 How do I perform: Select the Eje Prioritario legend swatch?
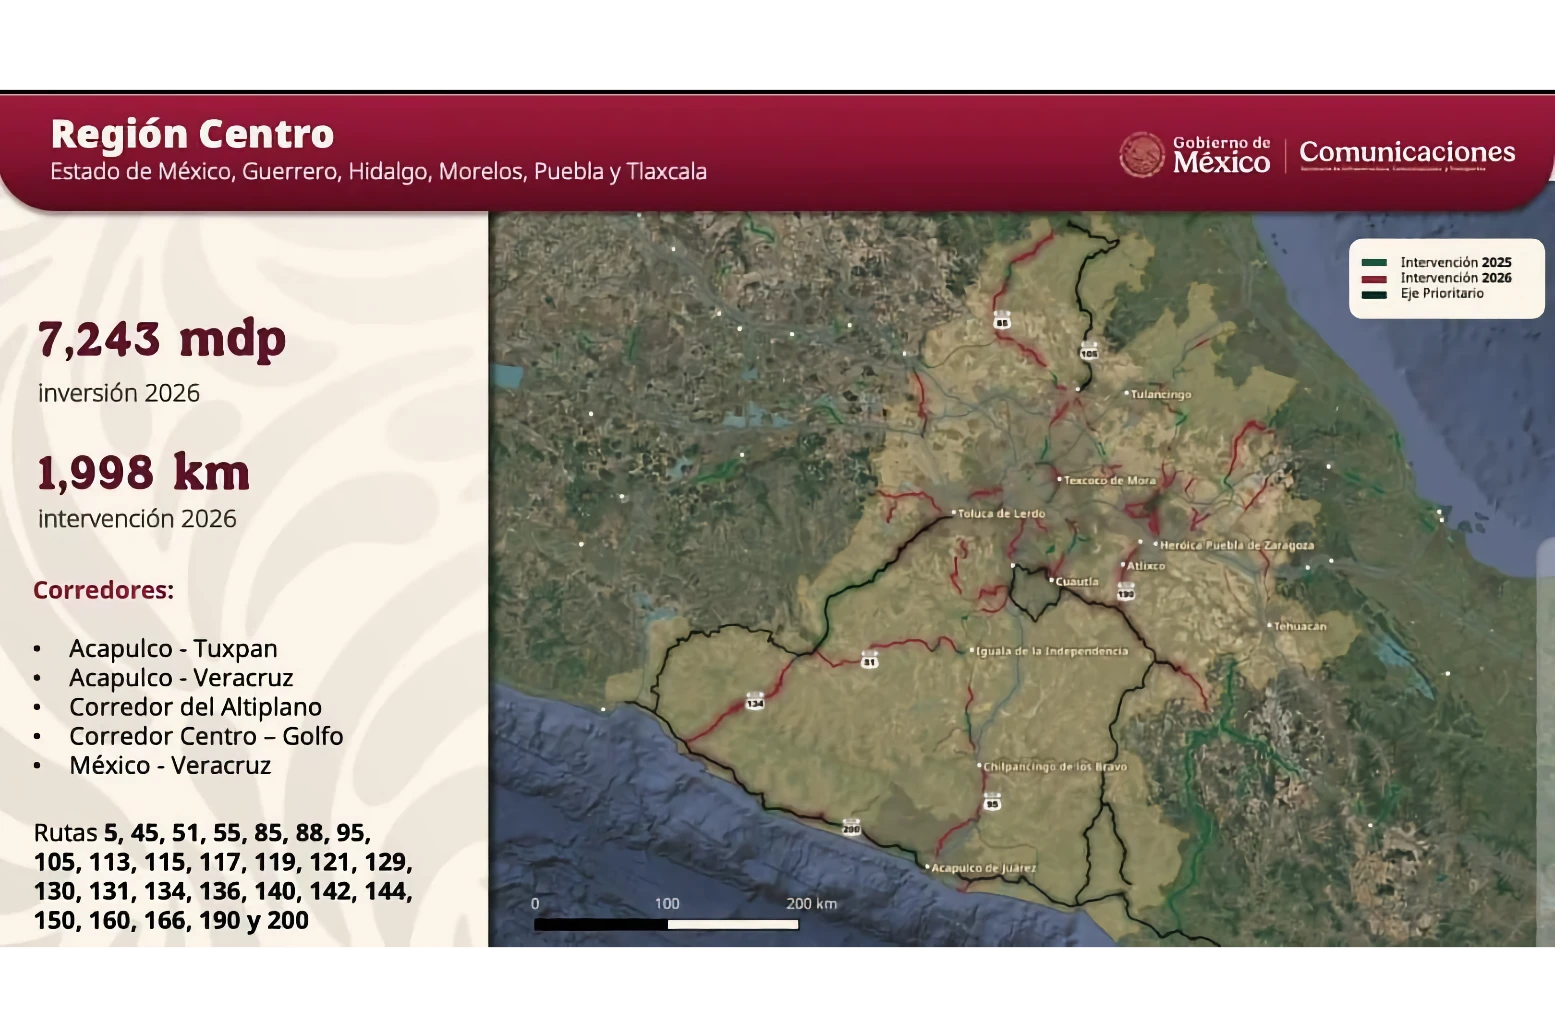click(1374, 294)
